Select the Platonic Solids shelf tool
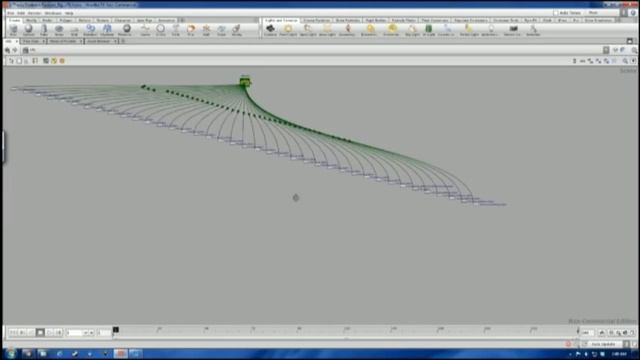Image resolution: width=640 pixels, height=360 pixels. tap(126, 30)
